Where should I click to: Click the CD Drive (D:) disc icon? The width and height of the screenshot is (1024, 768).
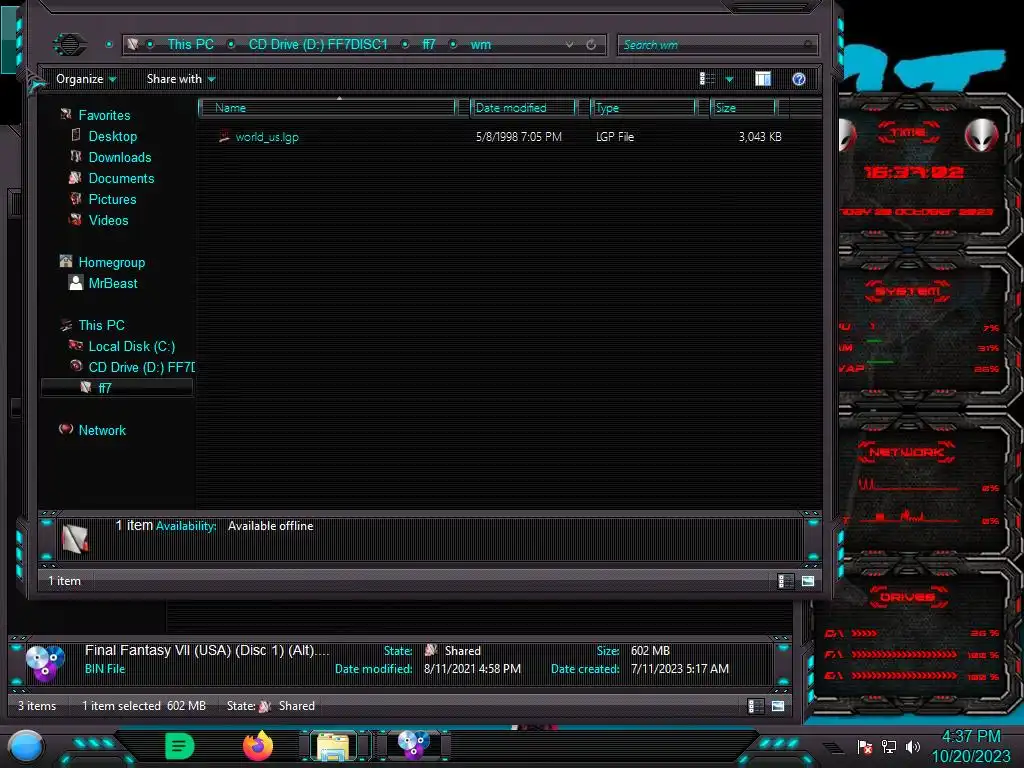tap(76, 366)
